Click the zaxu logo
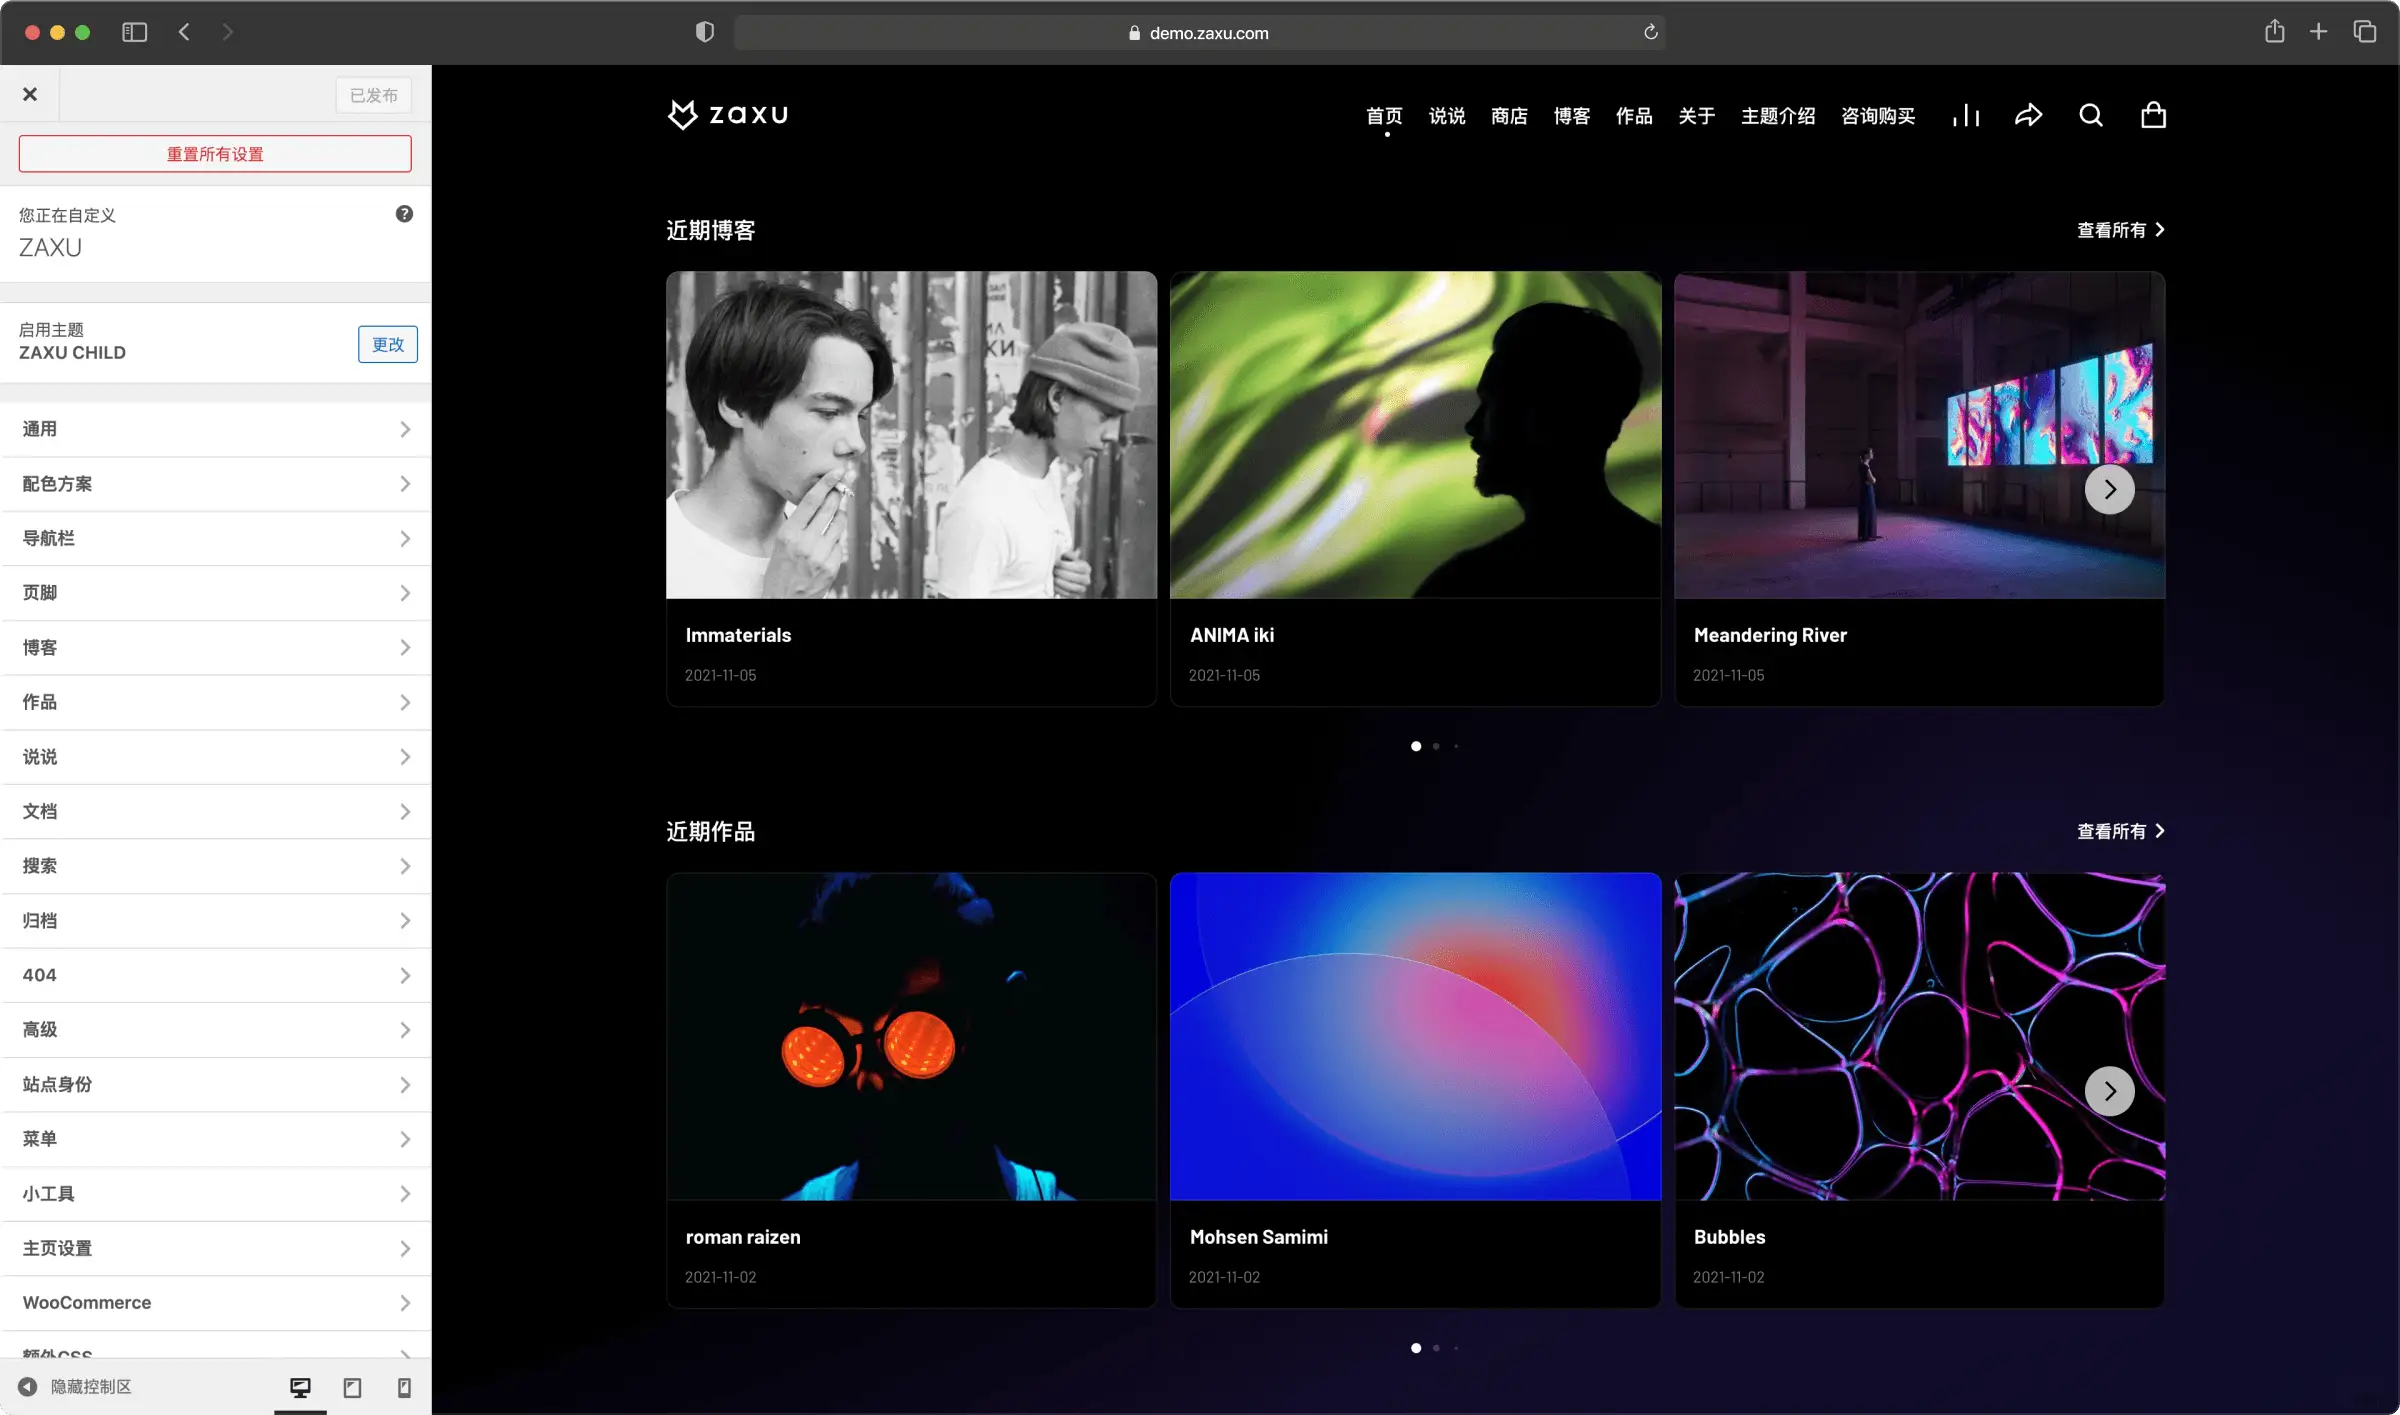 click(728, 115)
